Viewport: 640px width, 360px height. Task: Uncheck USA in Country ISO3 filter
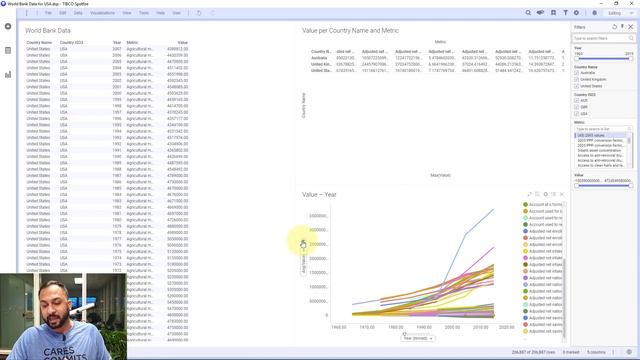coord(576,114)
